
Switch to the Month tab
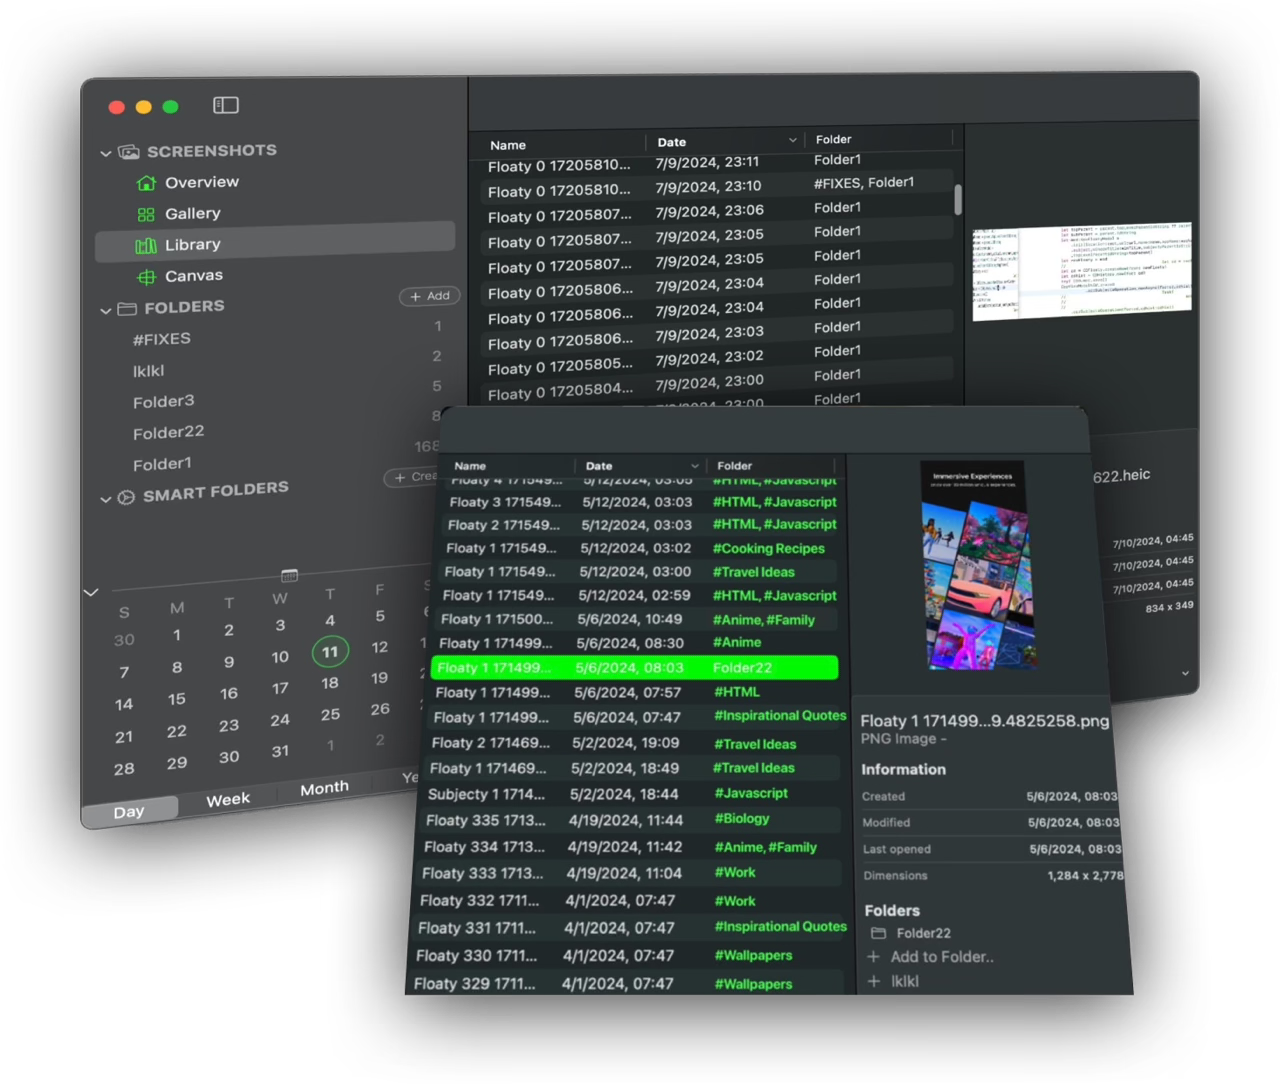point(324,788)
